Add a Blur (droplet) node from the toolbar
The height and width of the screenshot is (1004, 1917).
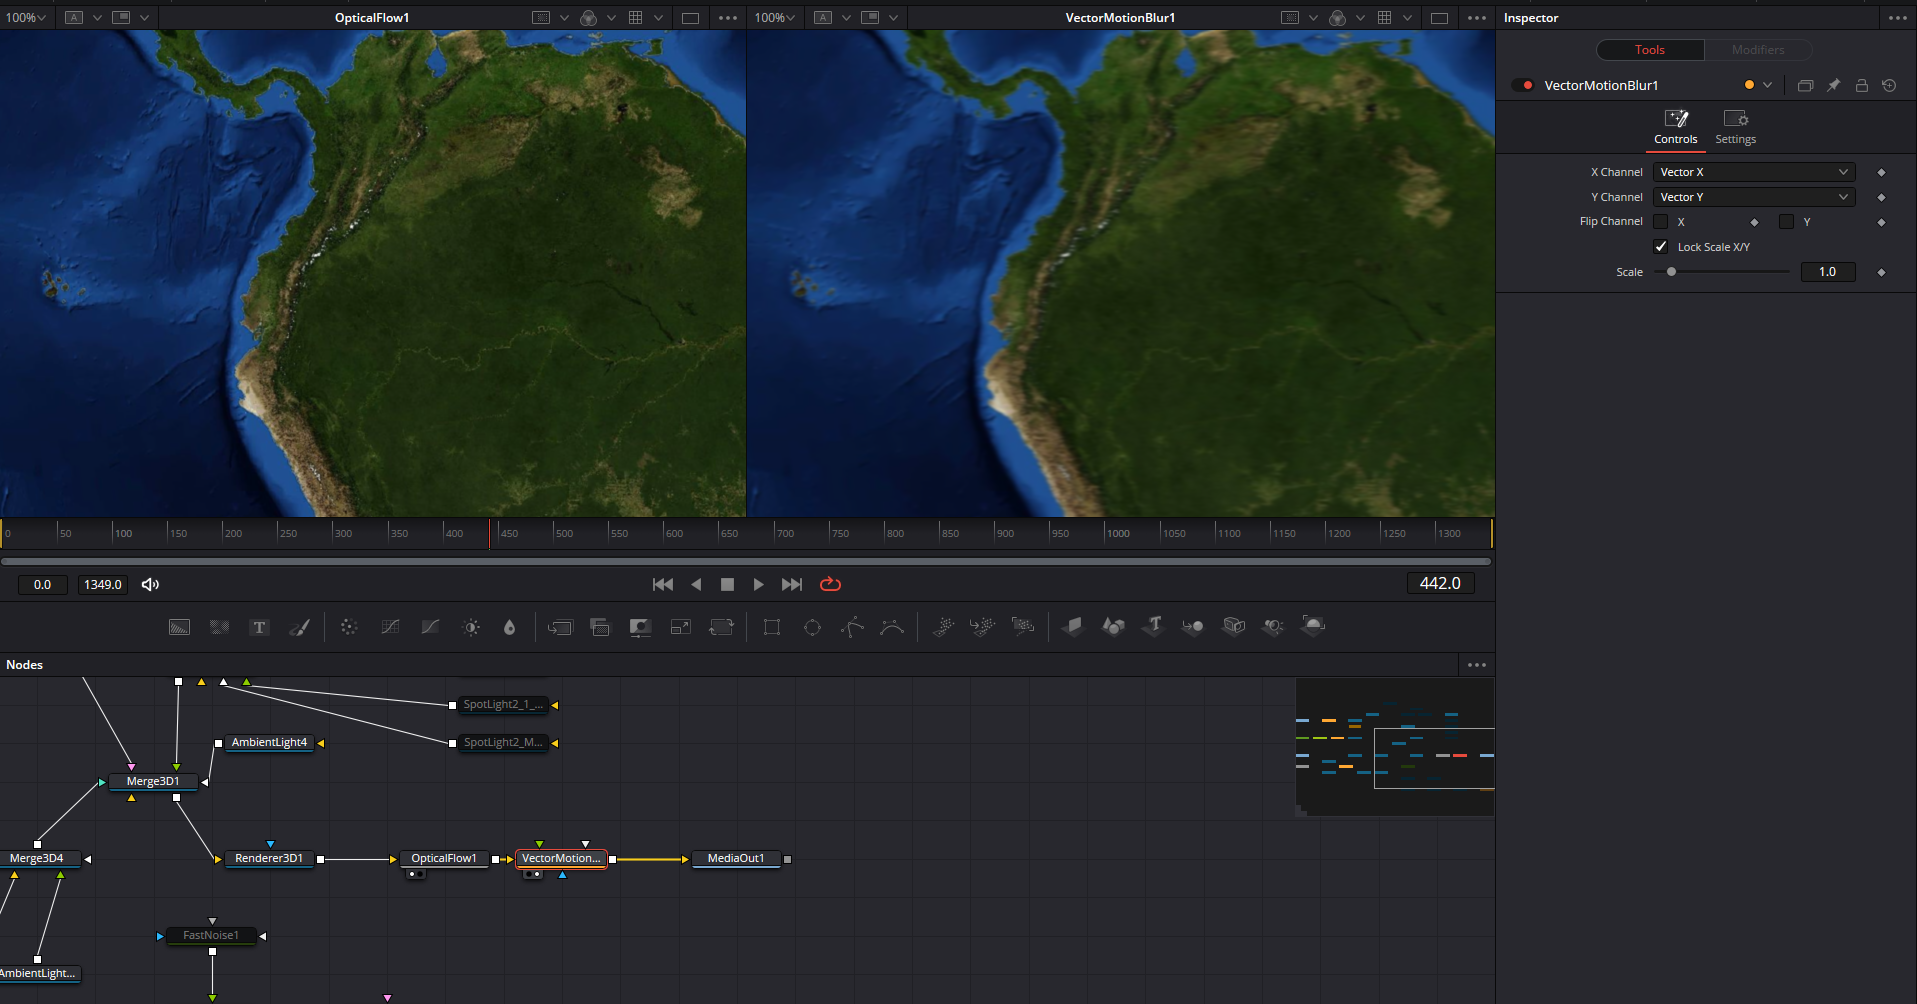(510, 627)
